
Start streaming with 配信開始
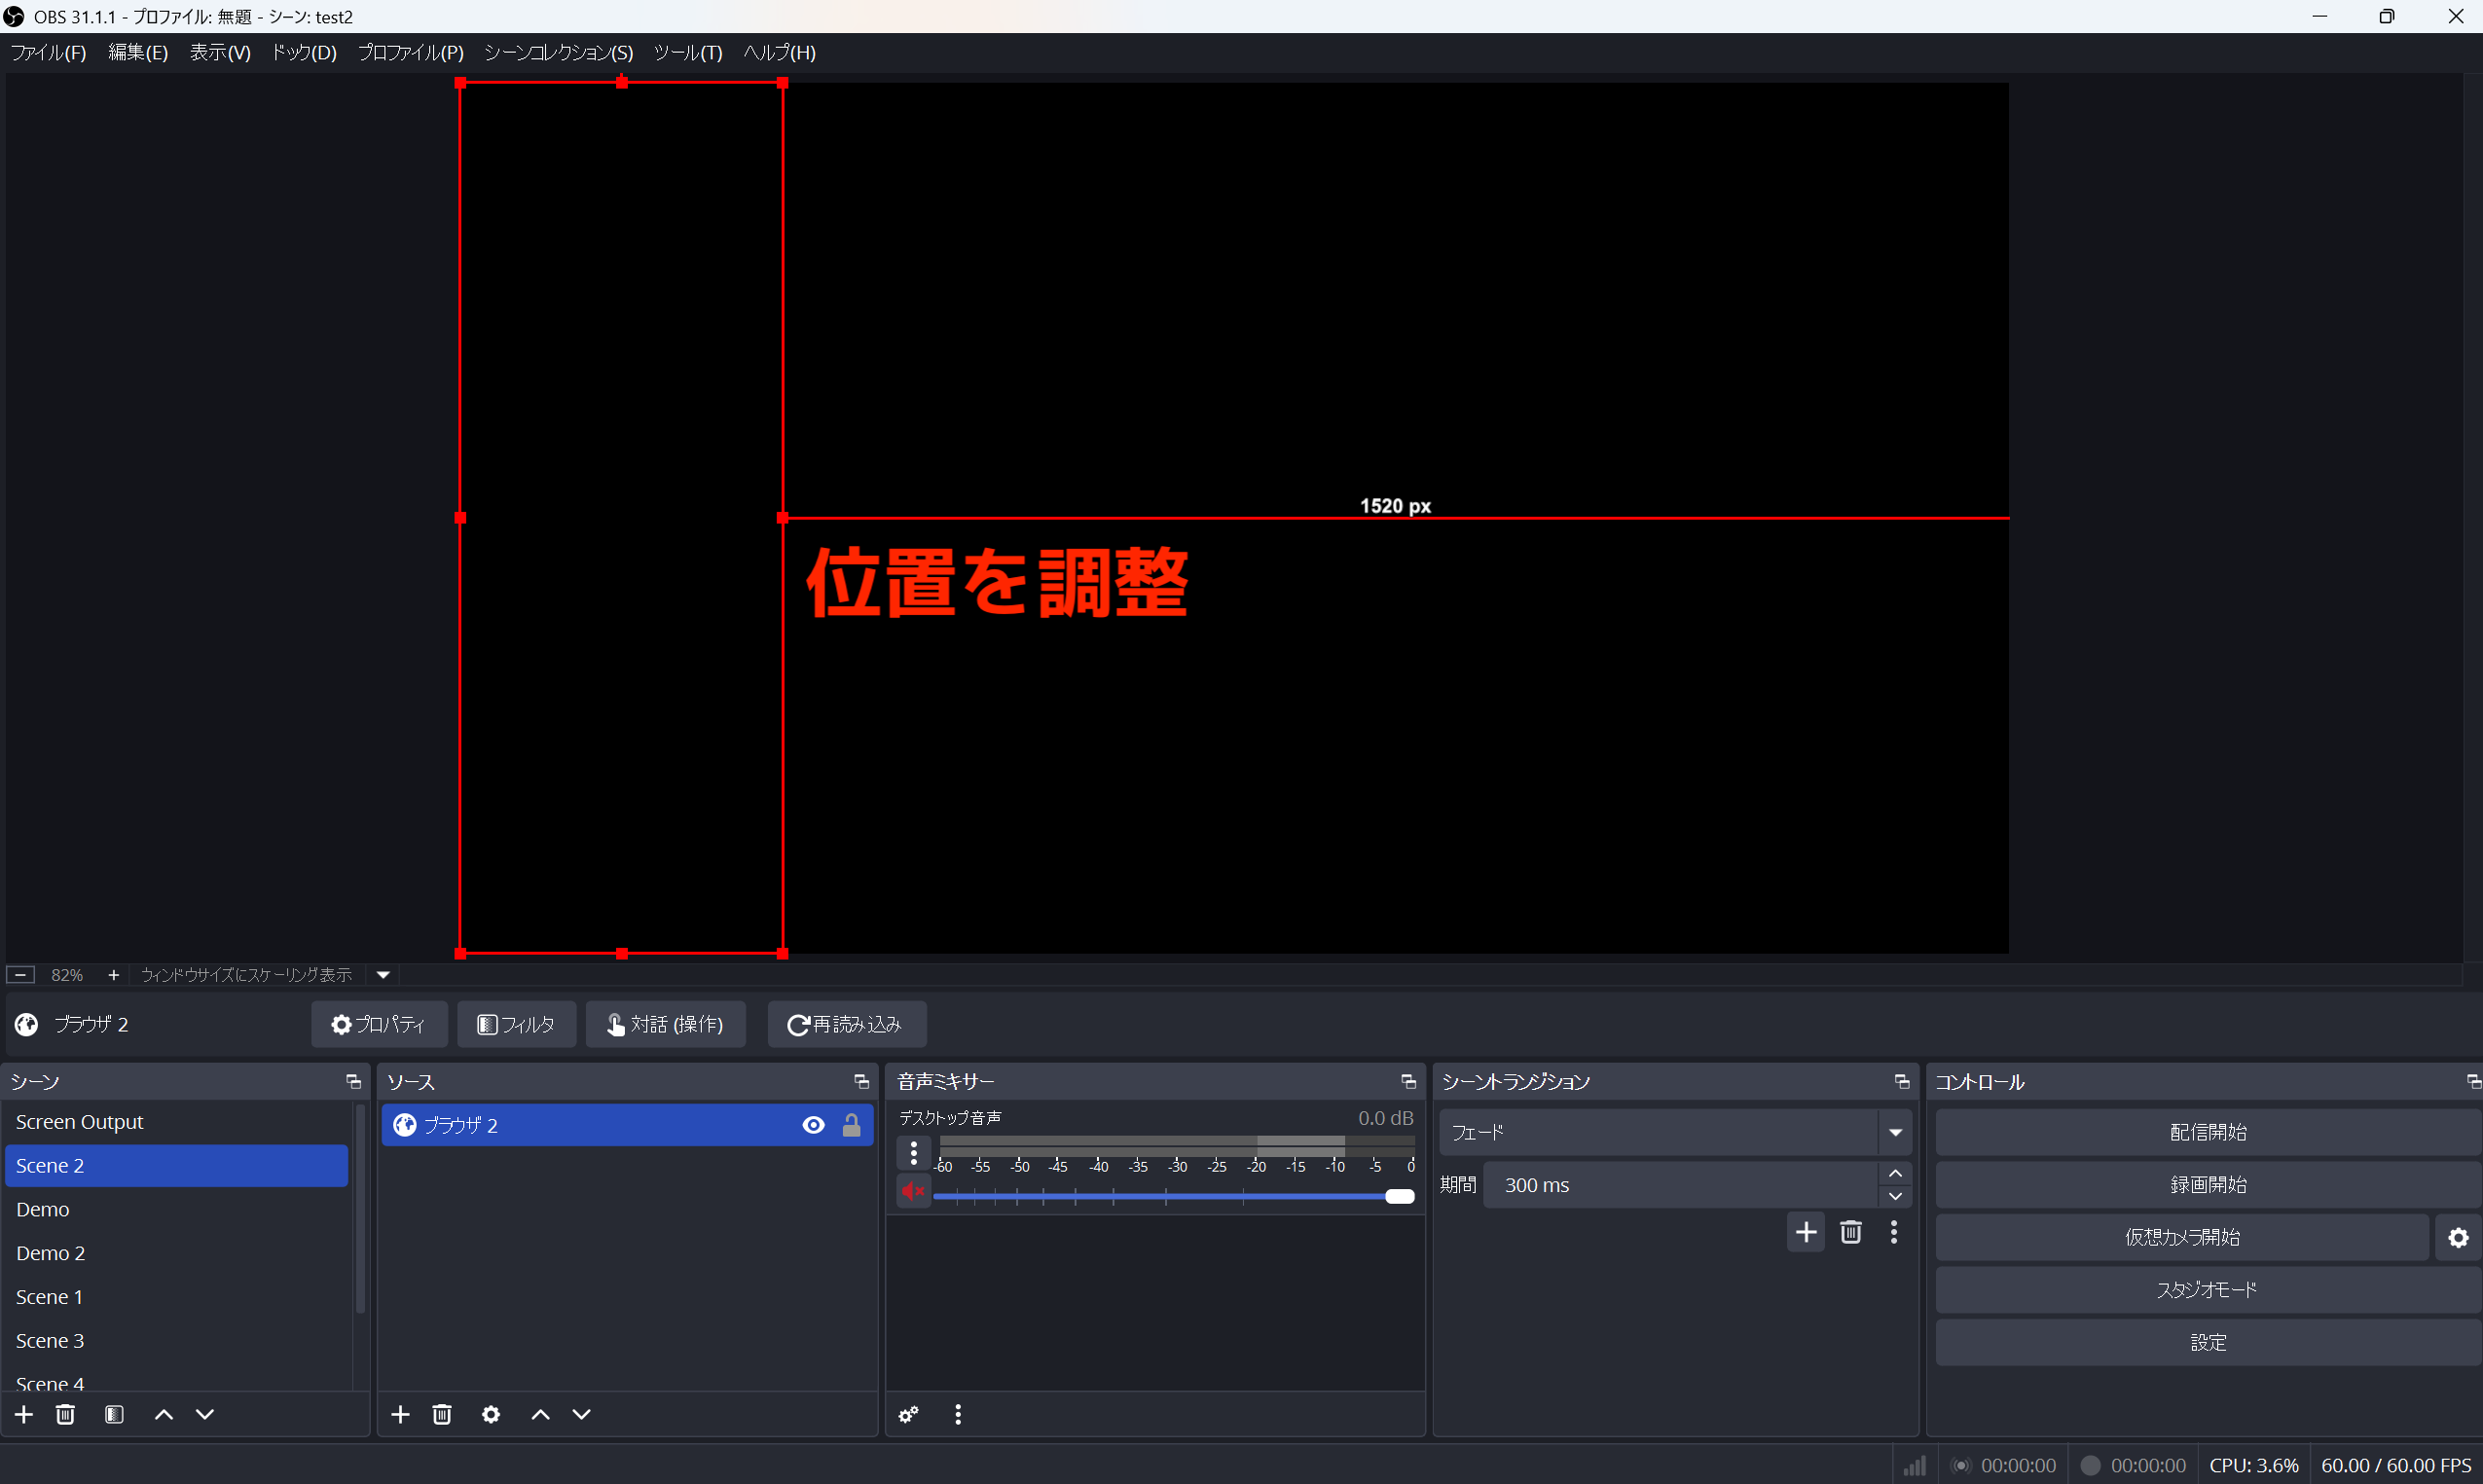[2207, 1133]
